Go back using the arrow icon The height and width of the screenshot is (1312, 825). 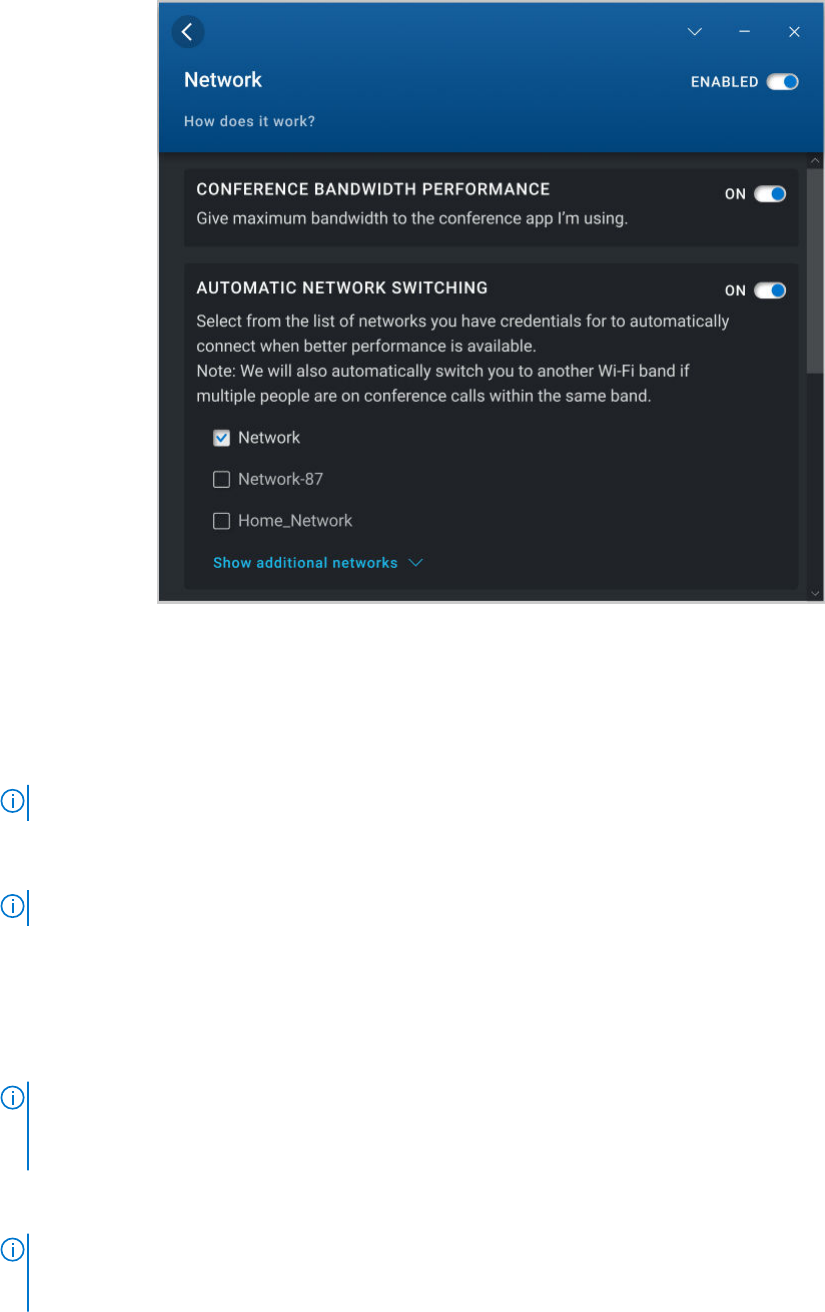(188, 32)
